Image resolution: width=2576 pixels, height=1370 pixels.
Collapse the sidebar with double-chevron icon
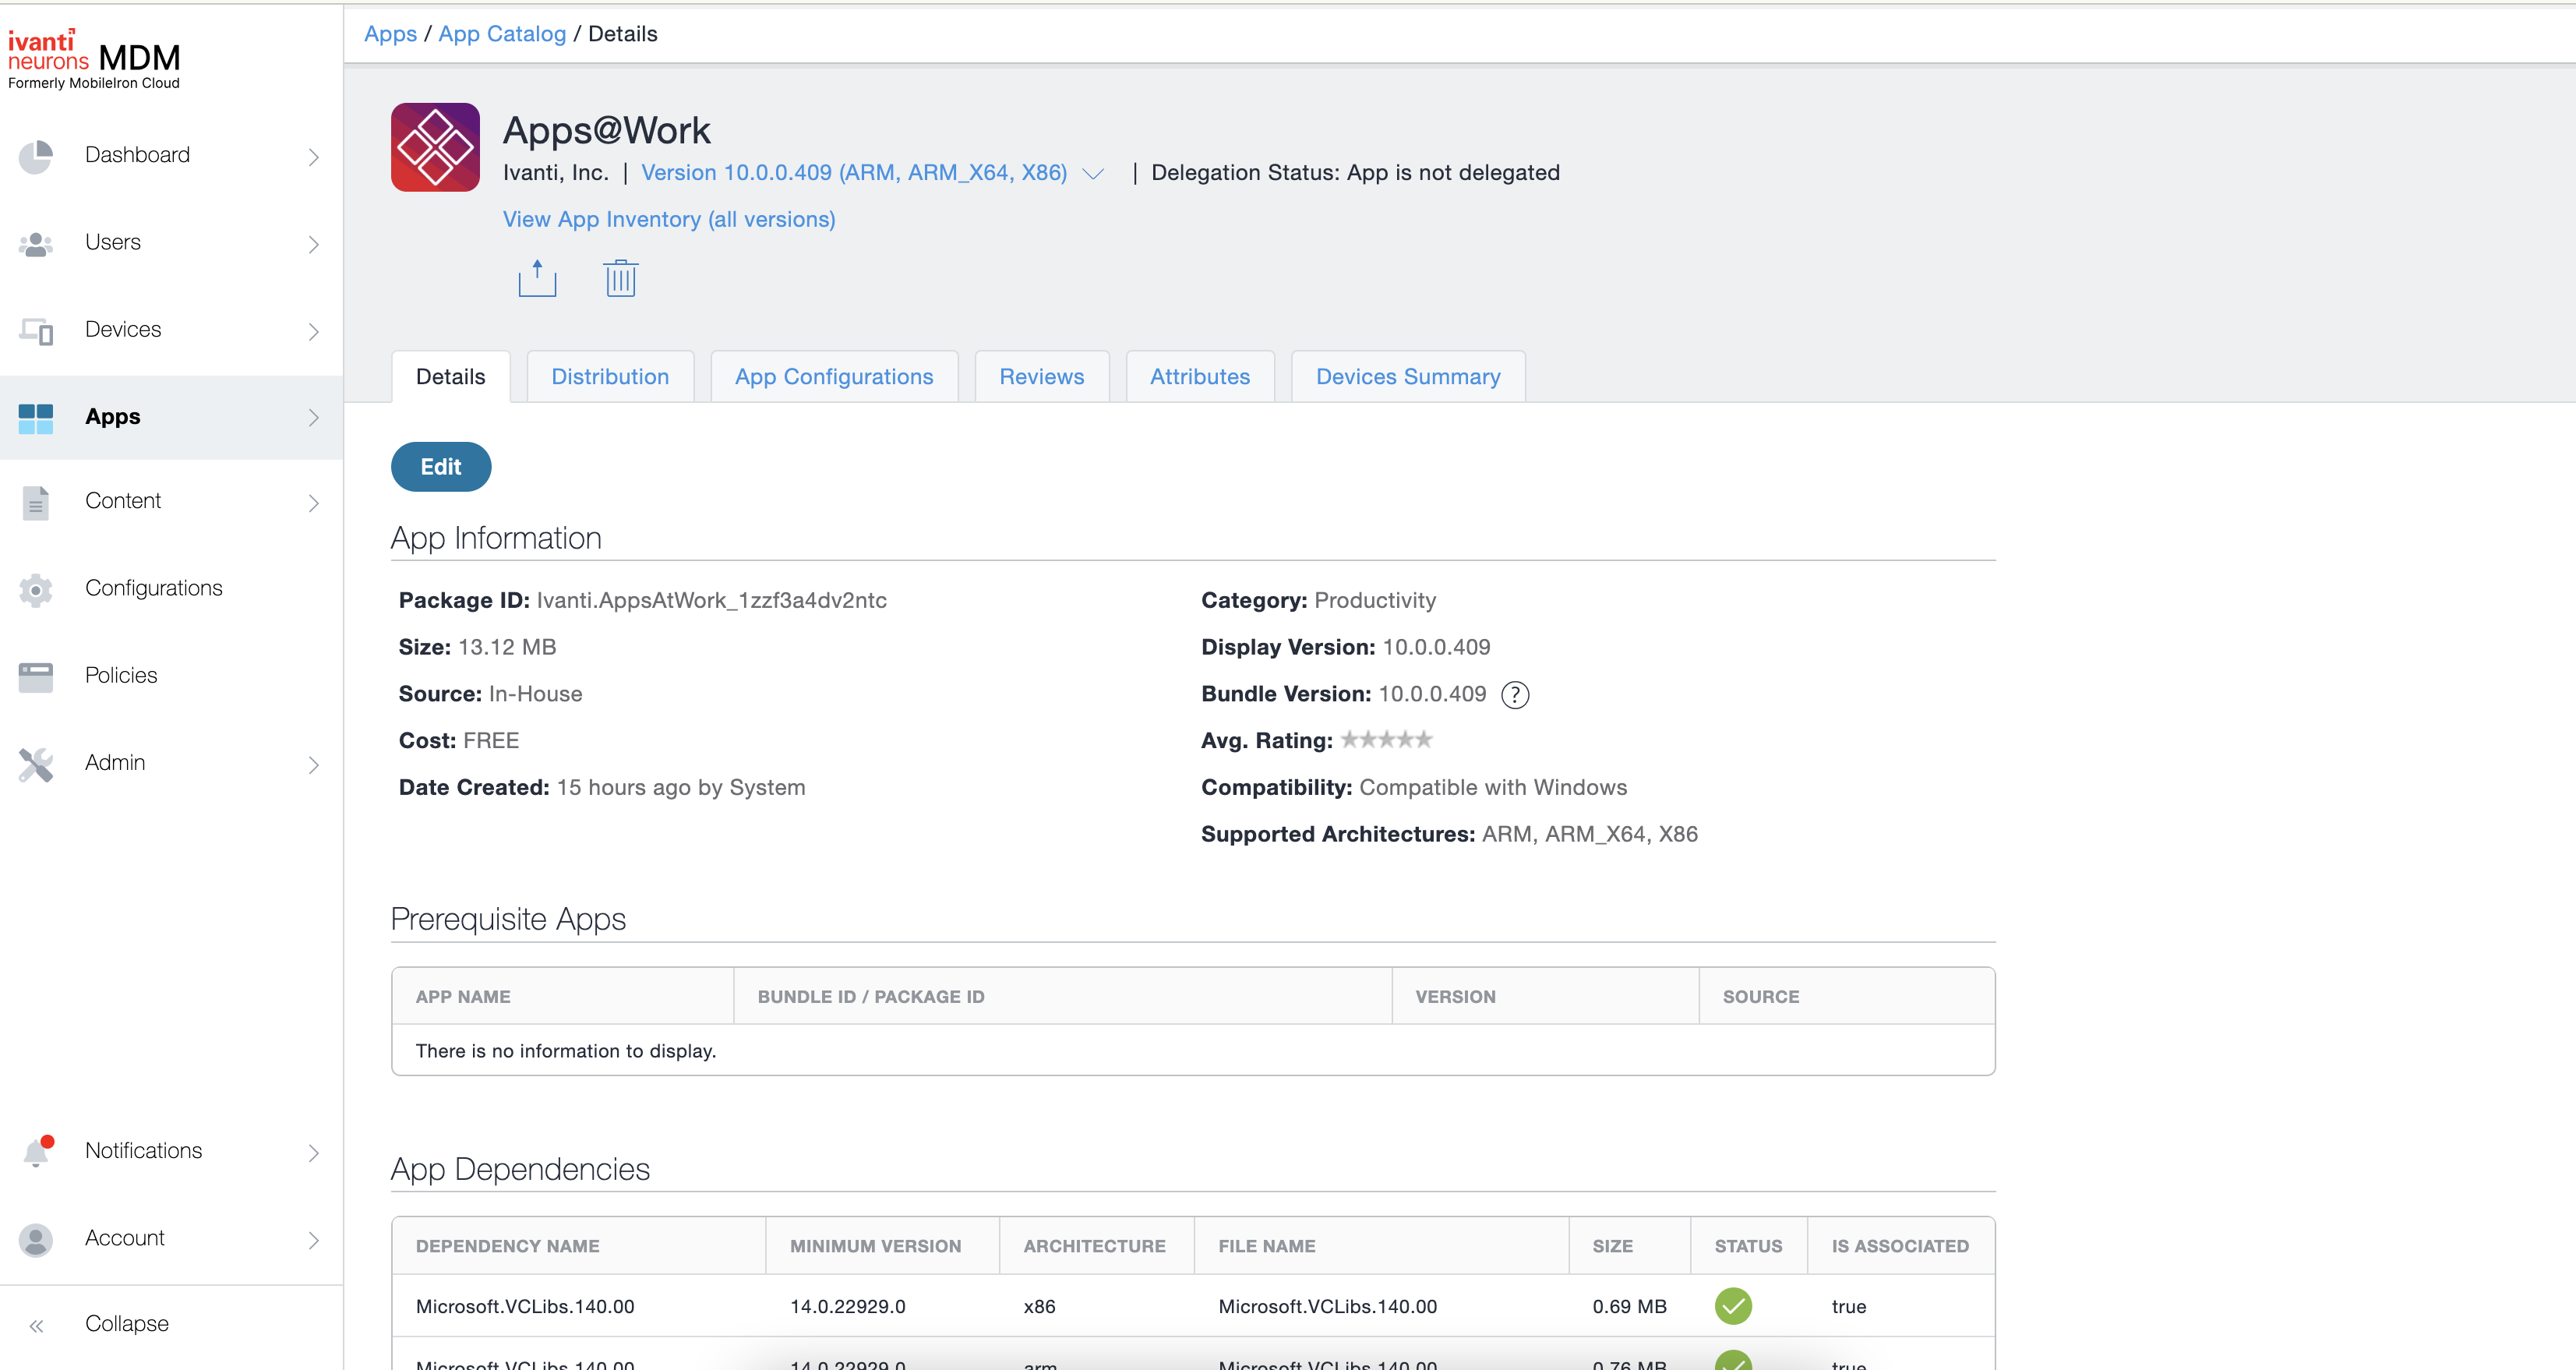click(x=37, y=1325)
